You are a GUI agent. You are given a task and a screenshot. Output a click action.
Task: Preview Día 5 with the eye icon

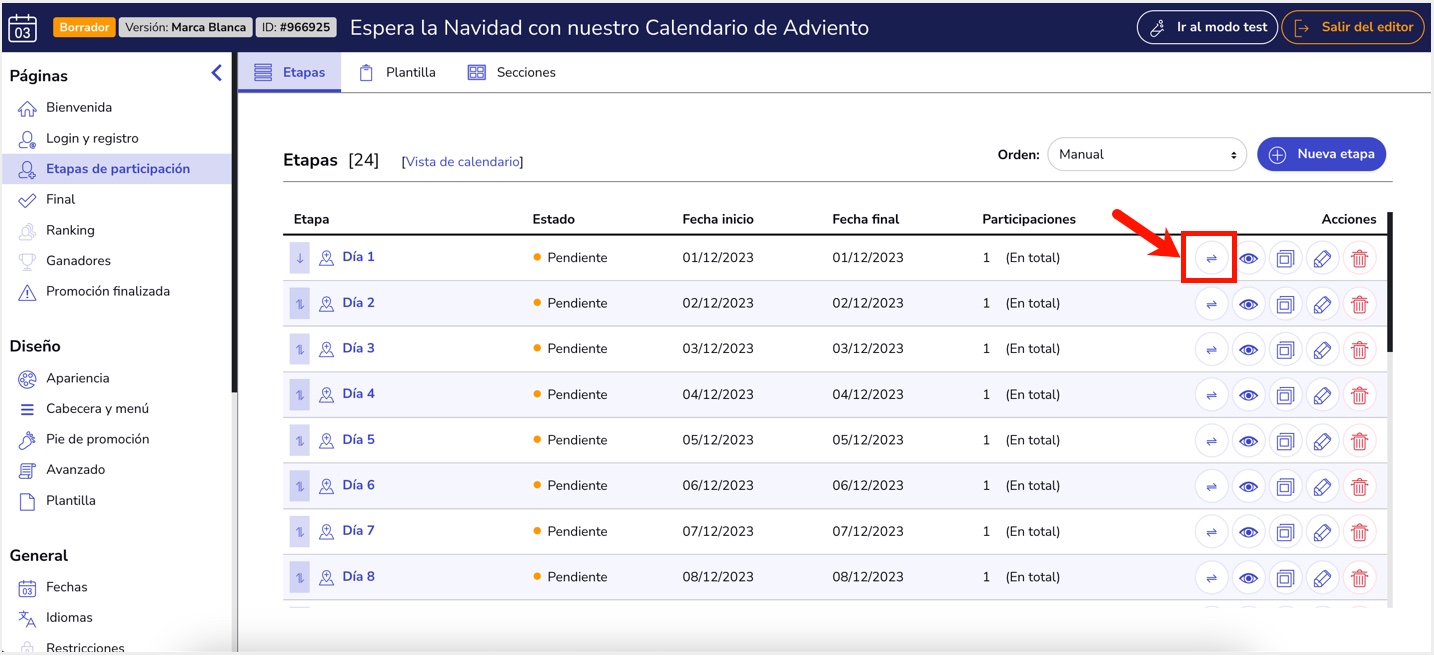pos(1248,441)
